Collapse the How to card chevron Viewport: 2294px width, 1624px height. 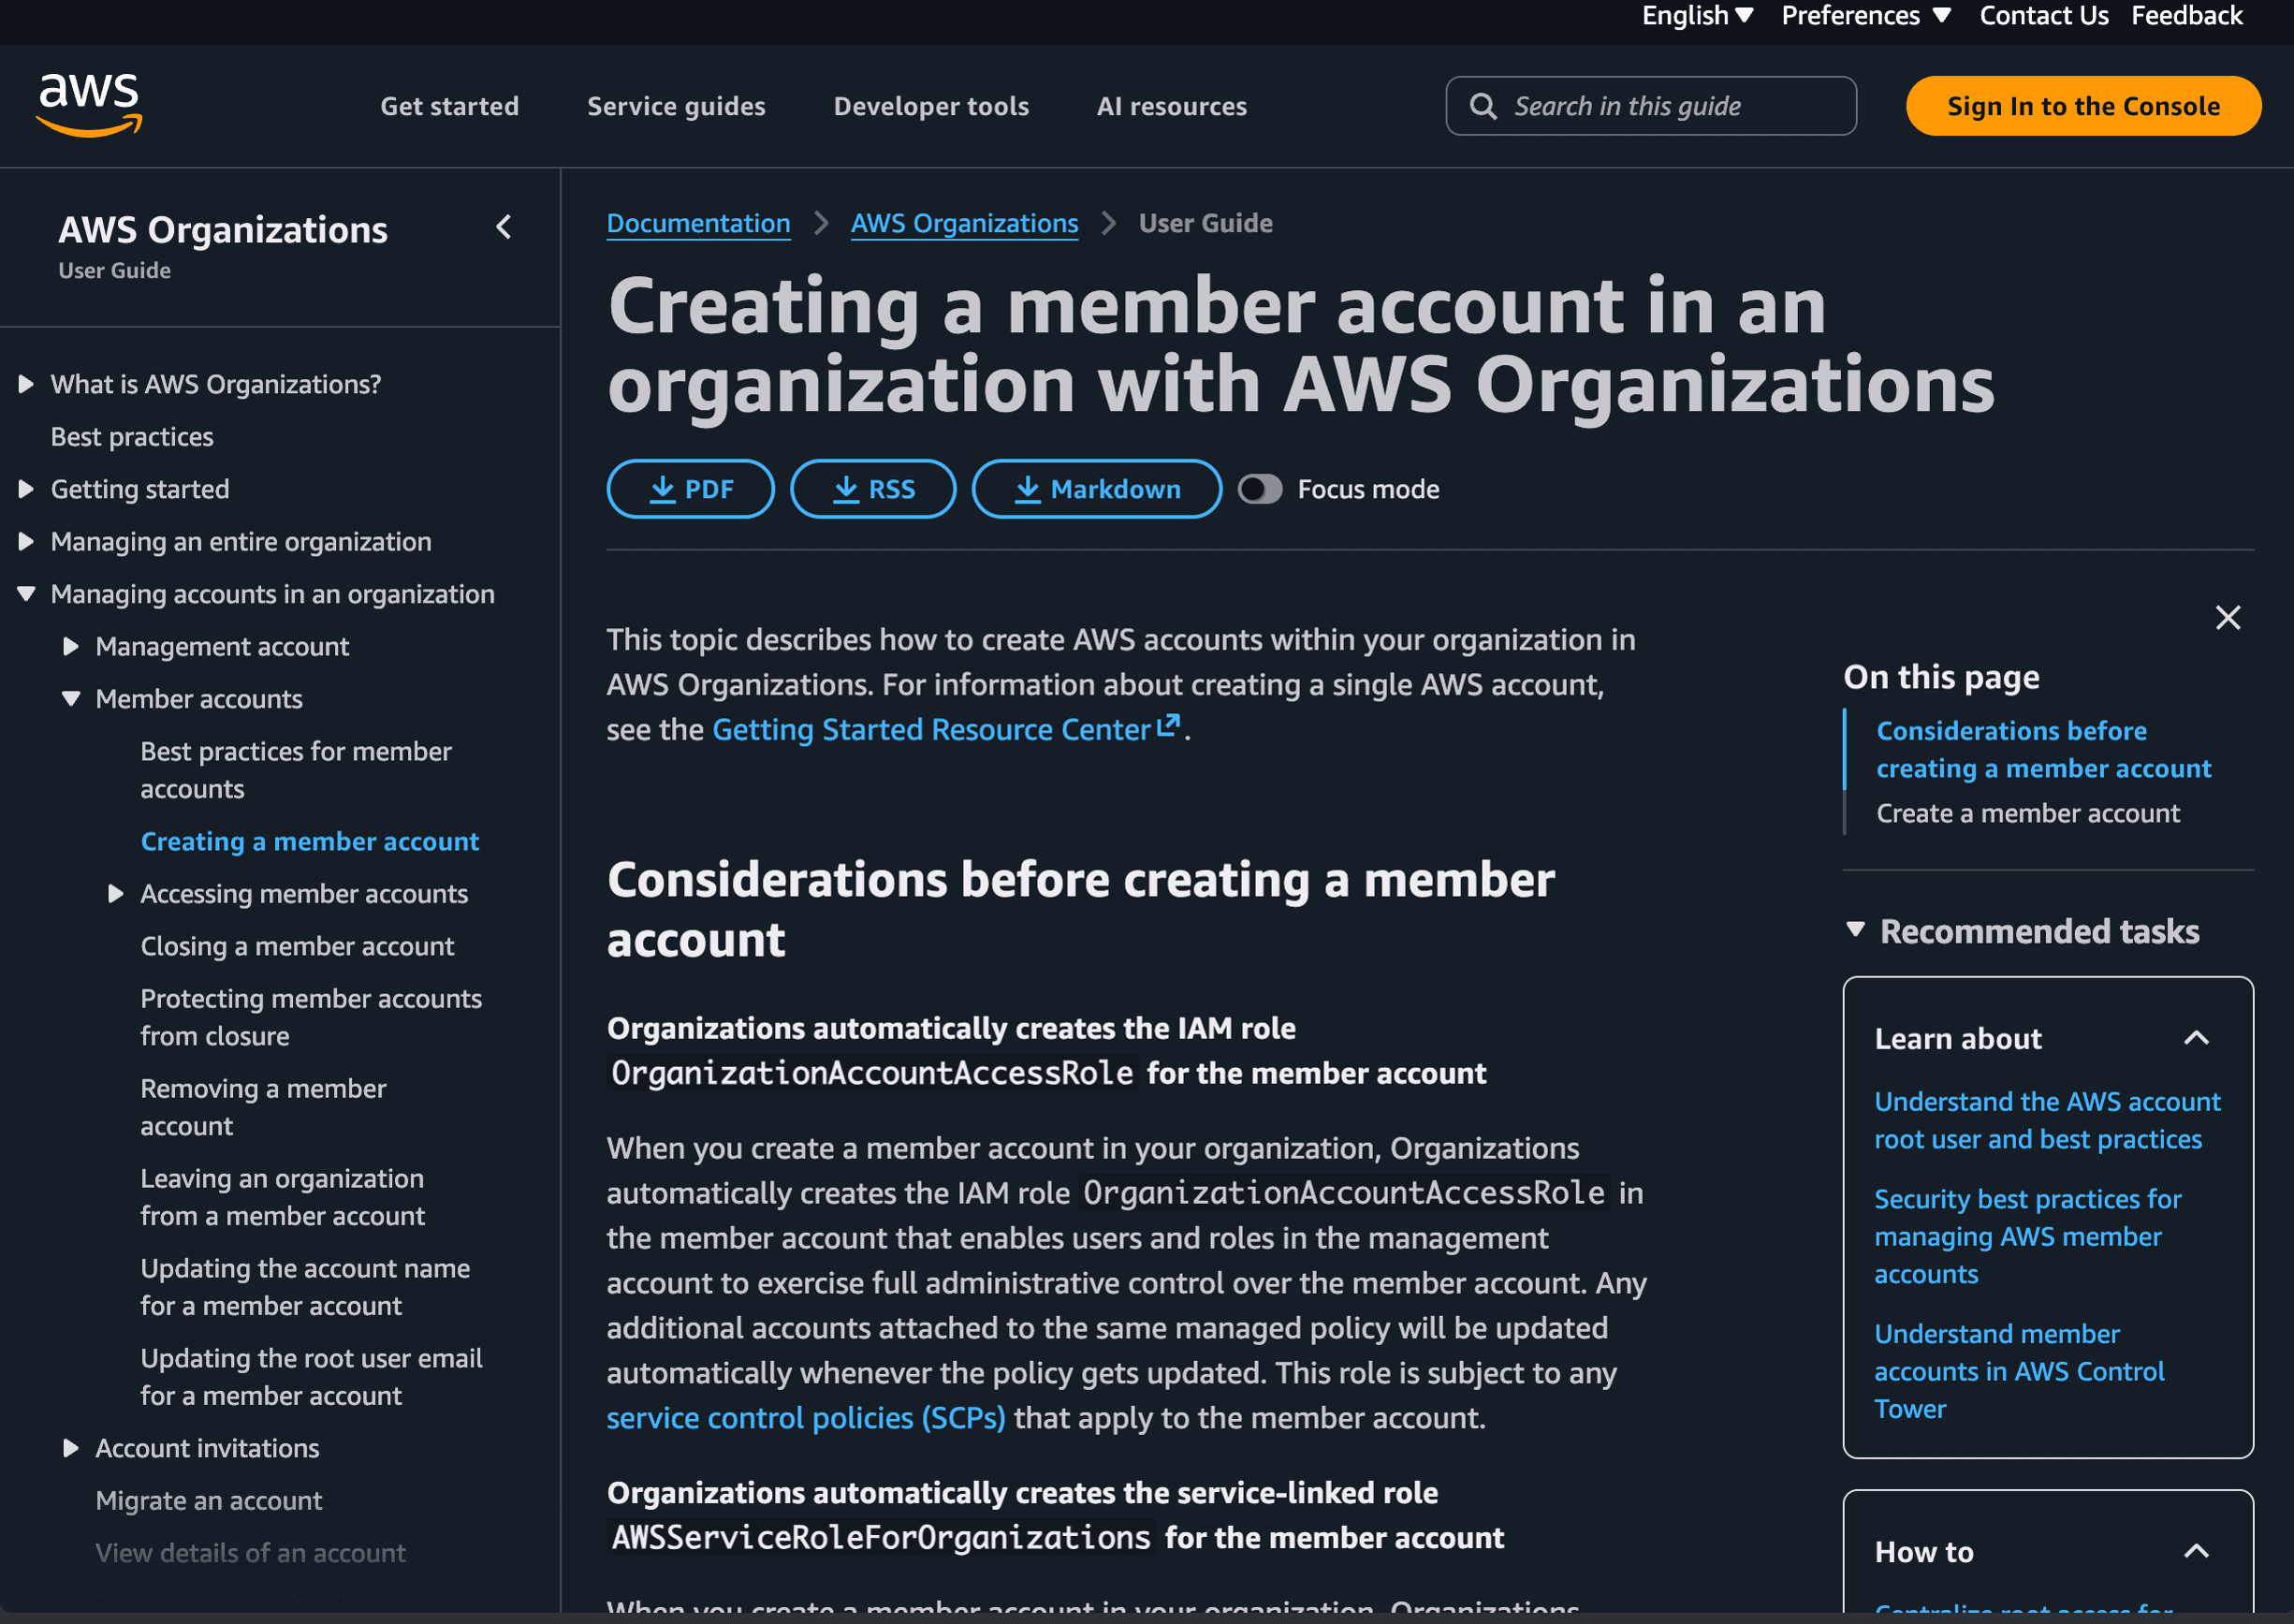(x=2196, y=1552)
